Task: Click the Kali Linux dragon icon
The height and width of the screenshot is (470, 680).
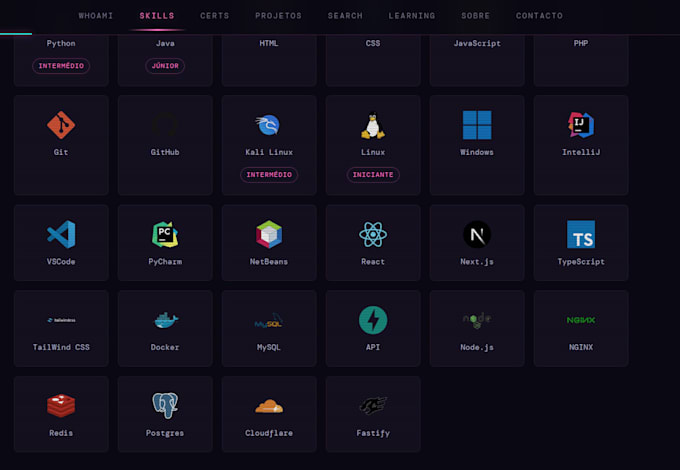Action: (x=268, y=125)
